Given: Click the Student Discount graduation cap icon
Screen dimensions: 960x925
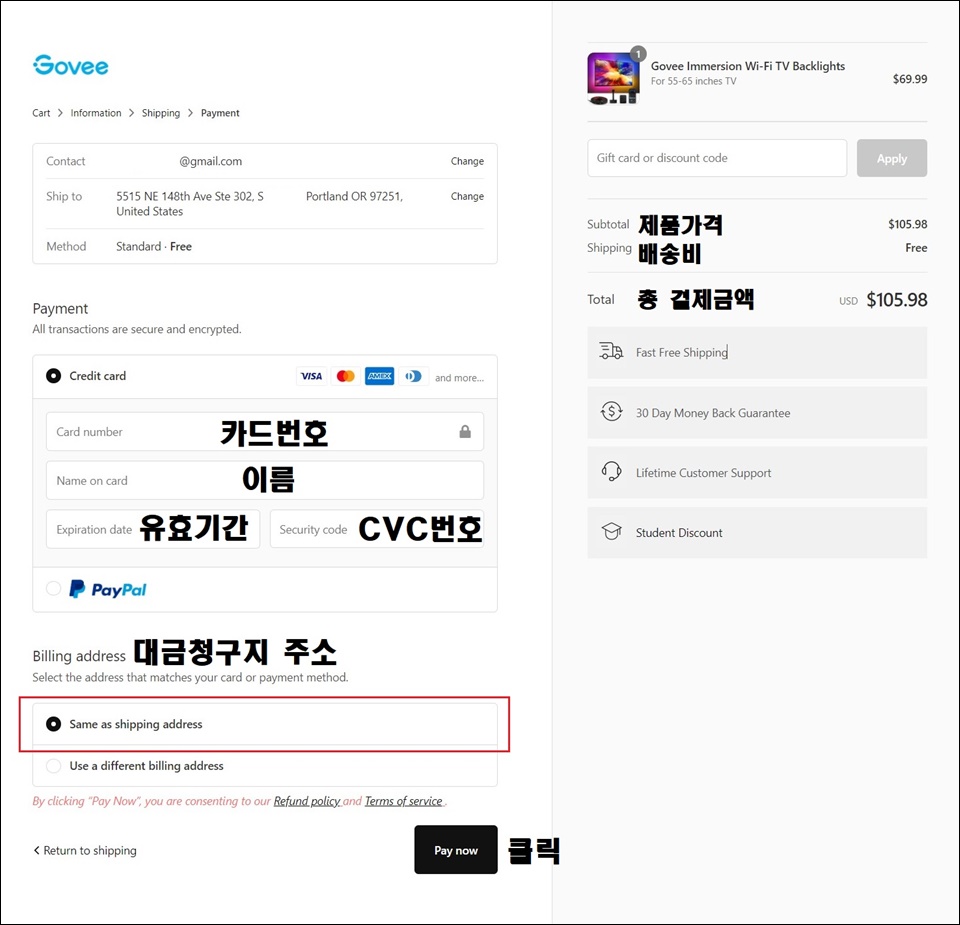Looking at the screenshot, I should point(611,531).
